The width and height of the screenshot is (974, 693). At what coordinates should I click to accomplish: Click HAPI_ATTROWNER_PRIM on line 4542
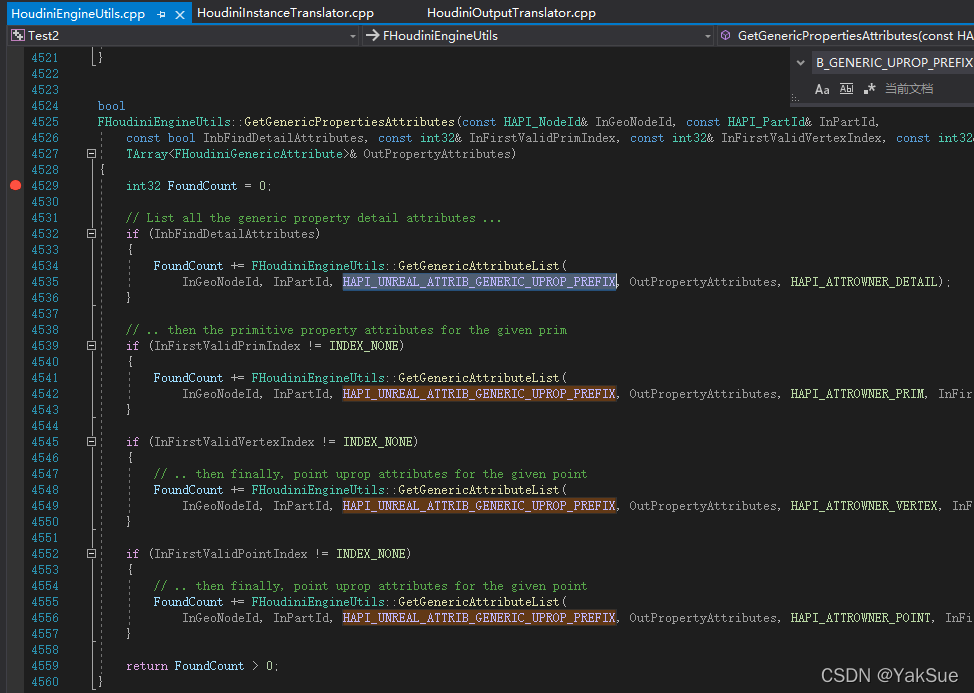coord(857,394)
